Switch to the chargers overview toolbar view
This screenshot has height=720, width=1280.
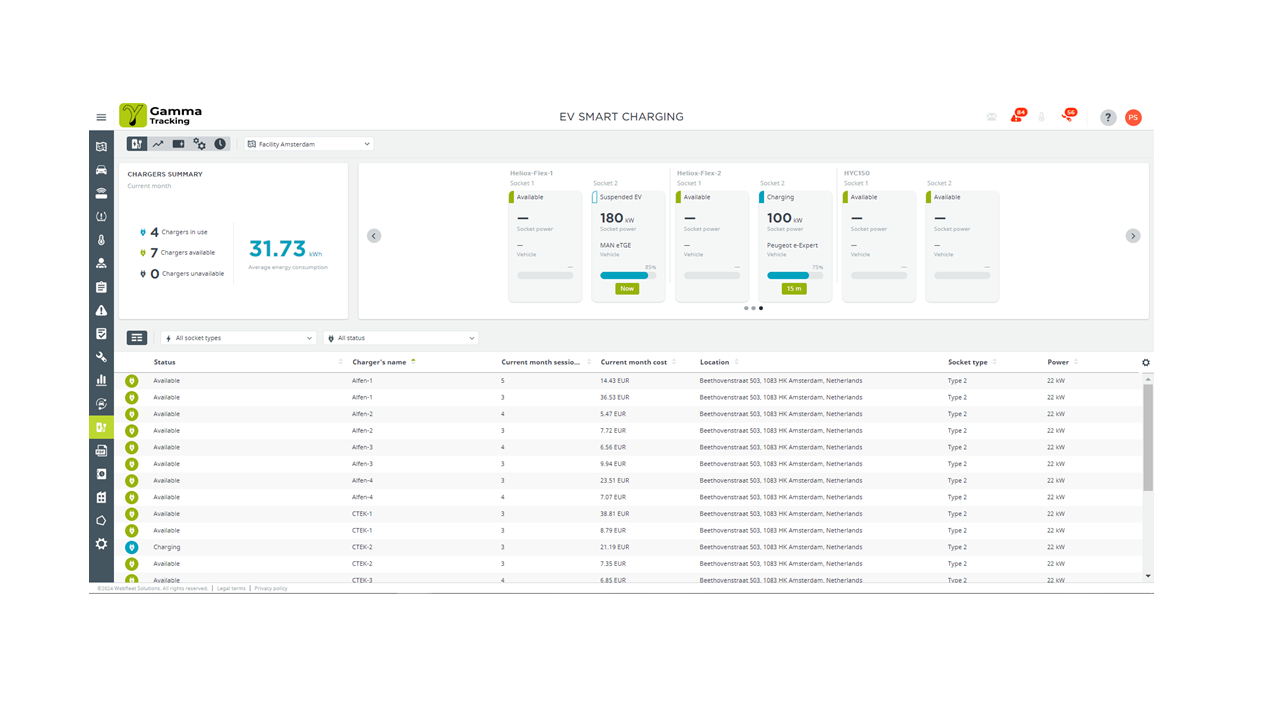point(137,144)
